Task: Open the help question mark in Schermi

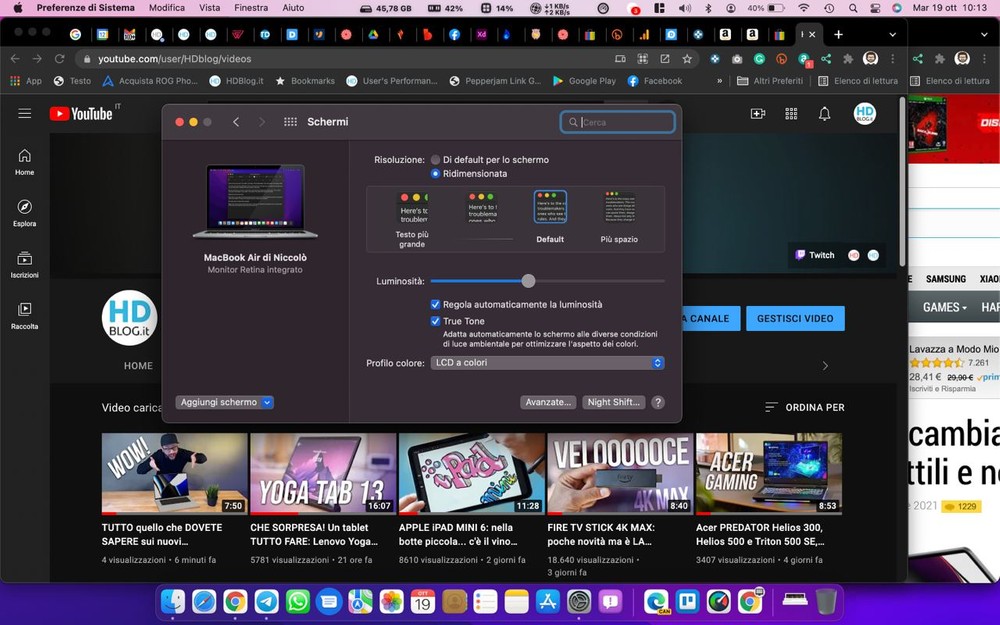Action: [x=658, y=402]
